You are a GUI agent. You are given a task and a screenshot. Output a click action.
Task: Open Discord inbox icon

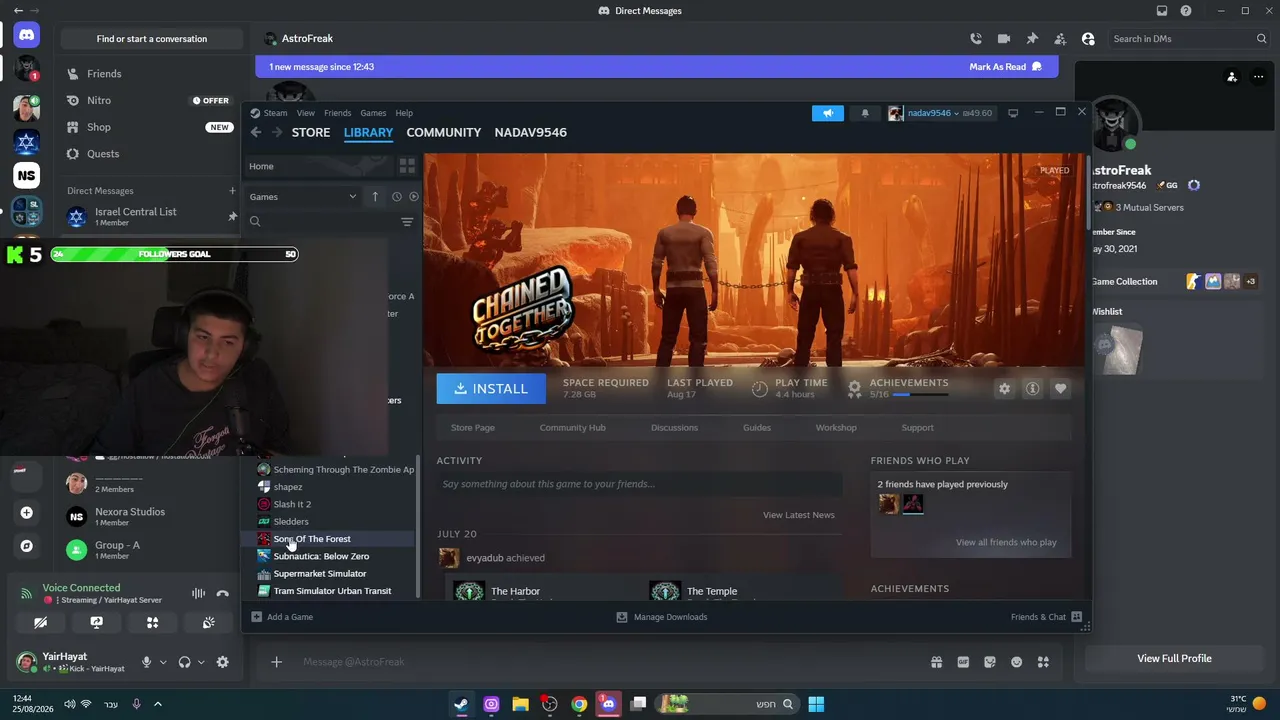(x=1162, y=11)
